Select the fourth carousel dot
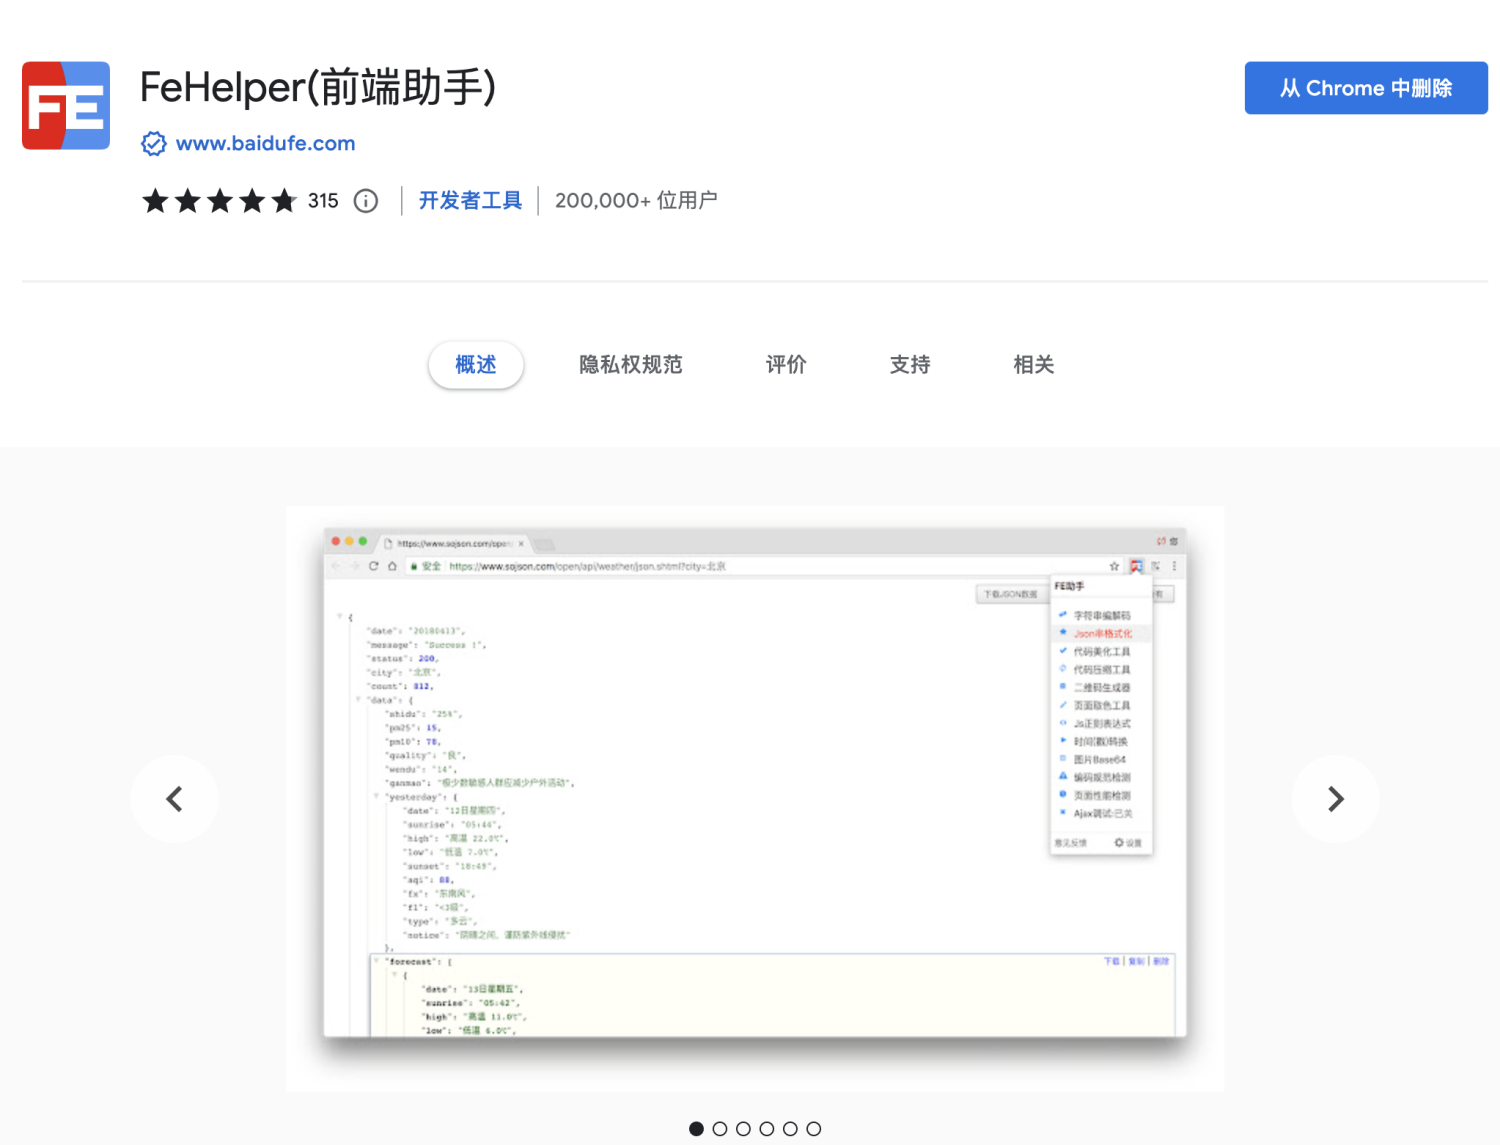Image resolution: width=1500 pixels, height=1145 pixels. (x=767, y=1129)
